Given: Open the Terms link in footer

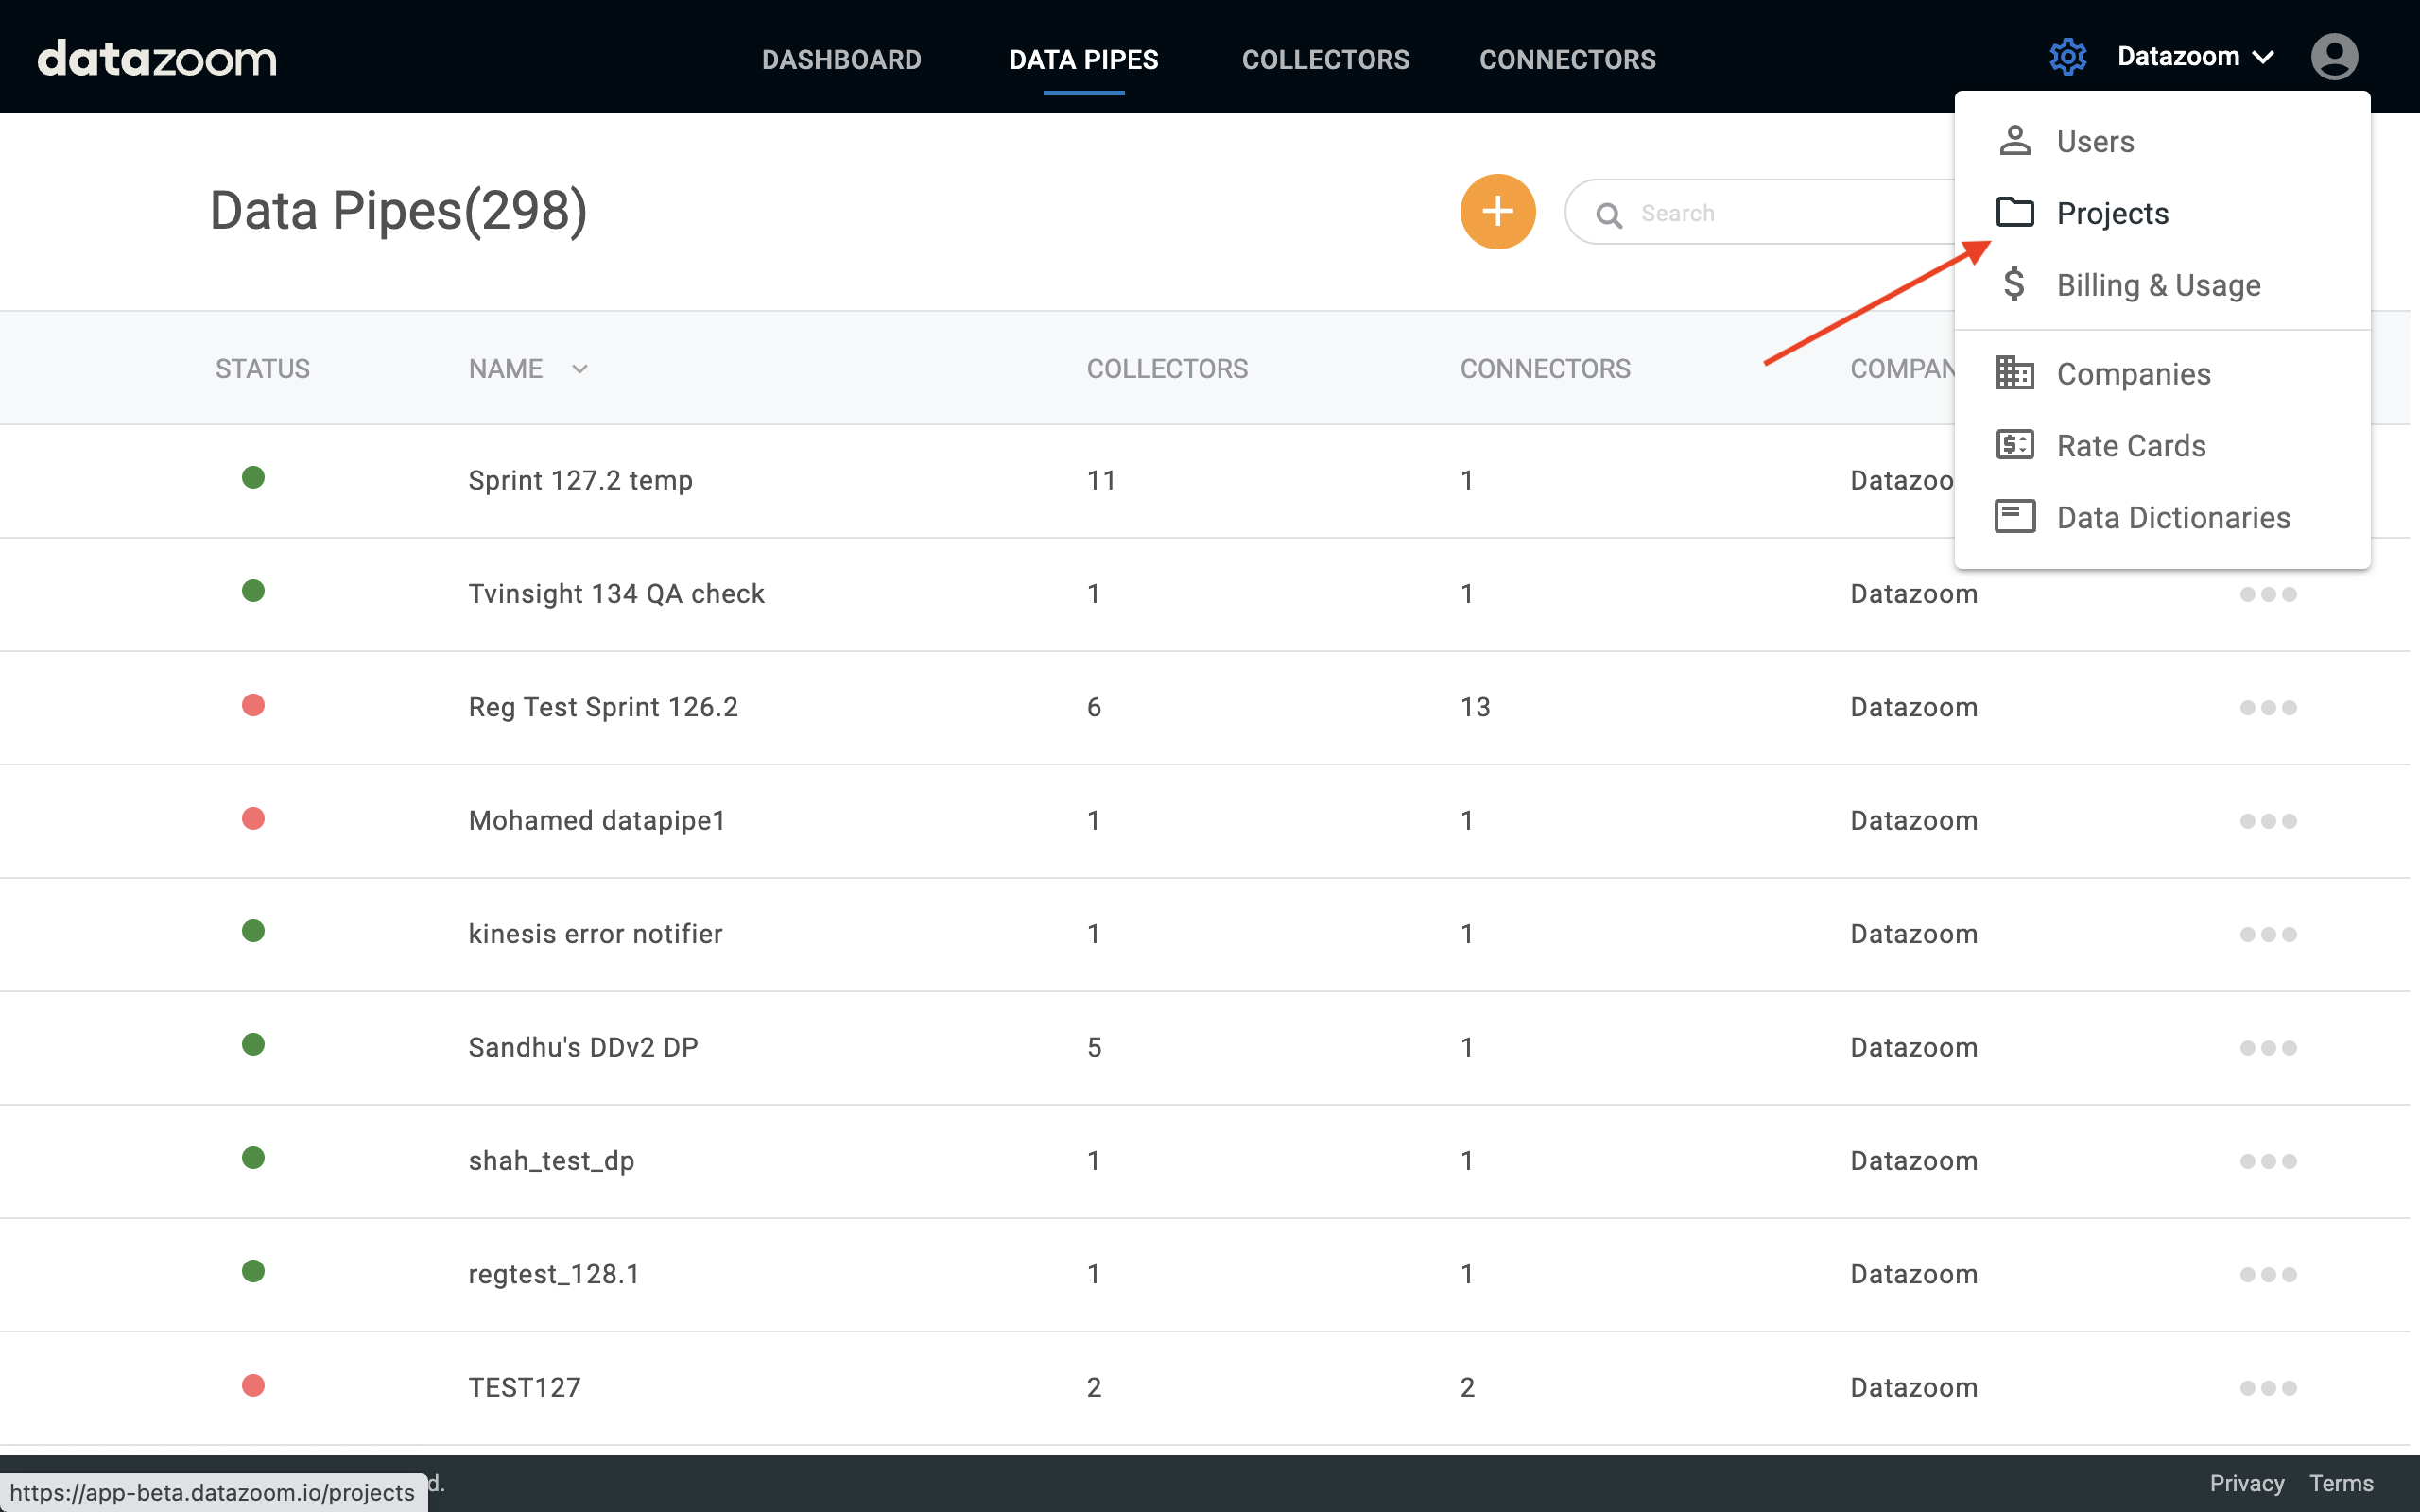Looking at the screenshot, I should click(2340, 1483).
